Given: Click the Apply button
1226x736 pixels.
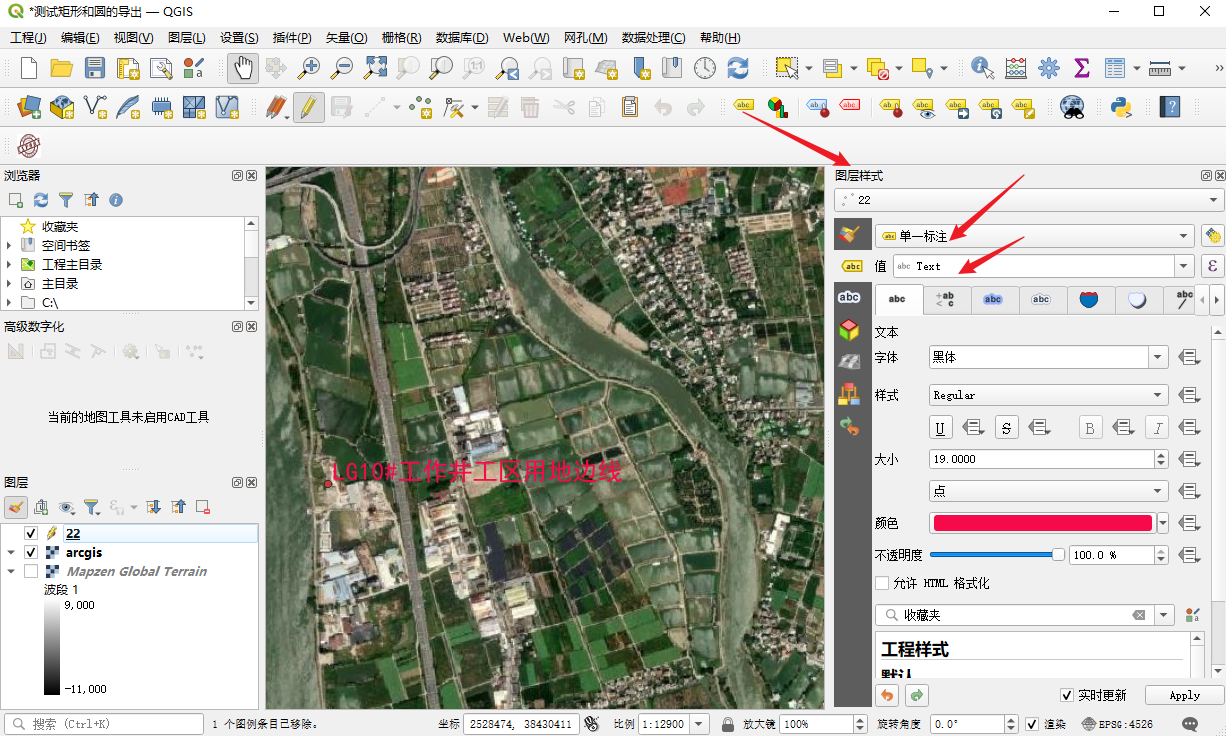Looking at the screenshot, I should pos(1184,695).
